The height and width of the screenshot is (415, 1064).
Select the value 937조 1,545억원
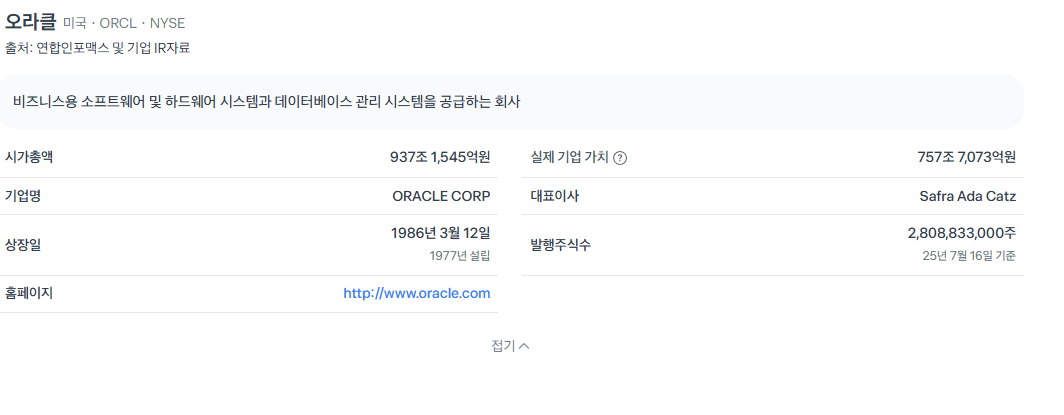click(x=440, y=157)
